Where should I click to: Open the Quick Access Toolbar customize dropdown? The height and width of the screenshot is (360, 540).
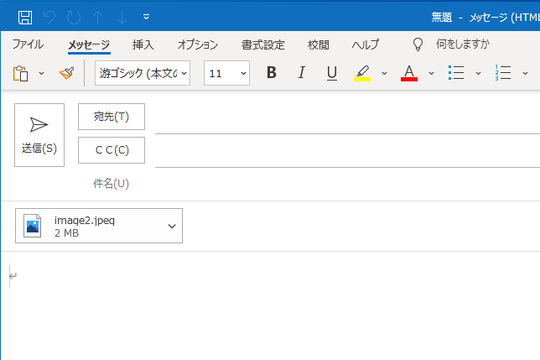[146, 17]
